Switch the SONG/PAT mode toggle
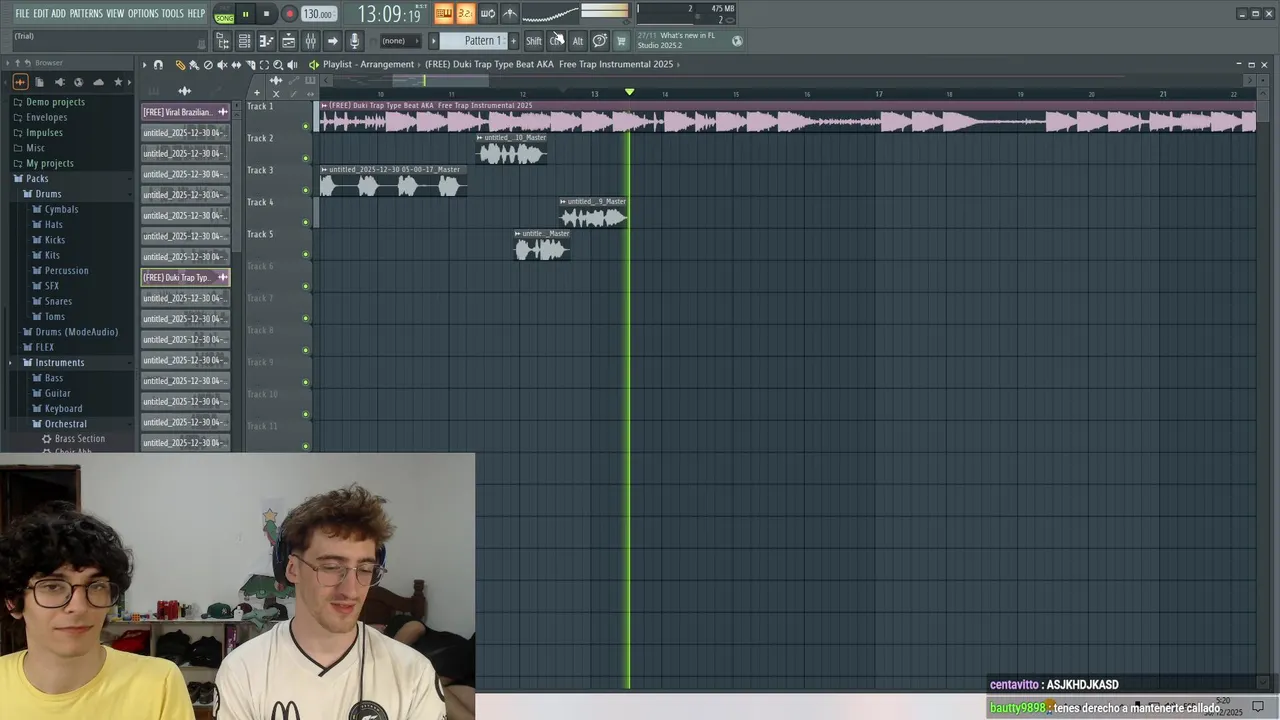The height and width of the screenshot is (720, 1280). click(x=224, y=14)
